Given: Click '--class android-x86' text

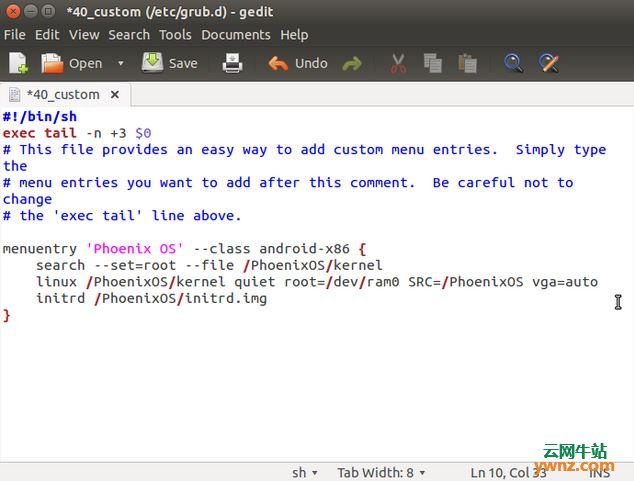Looking at the screenshot, I should (271, 249).
